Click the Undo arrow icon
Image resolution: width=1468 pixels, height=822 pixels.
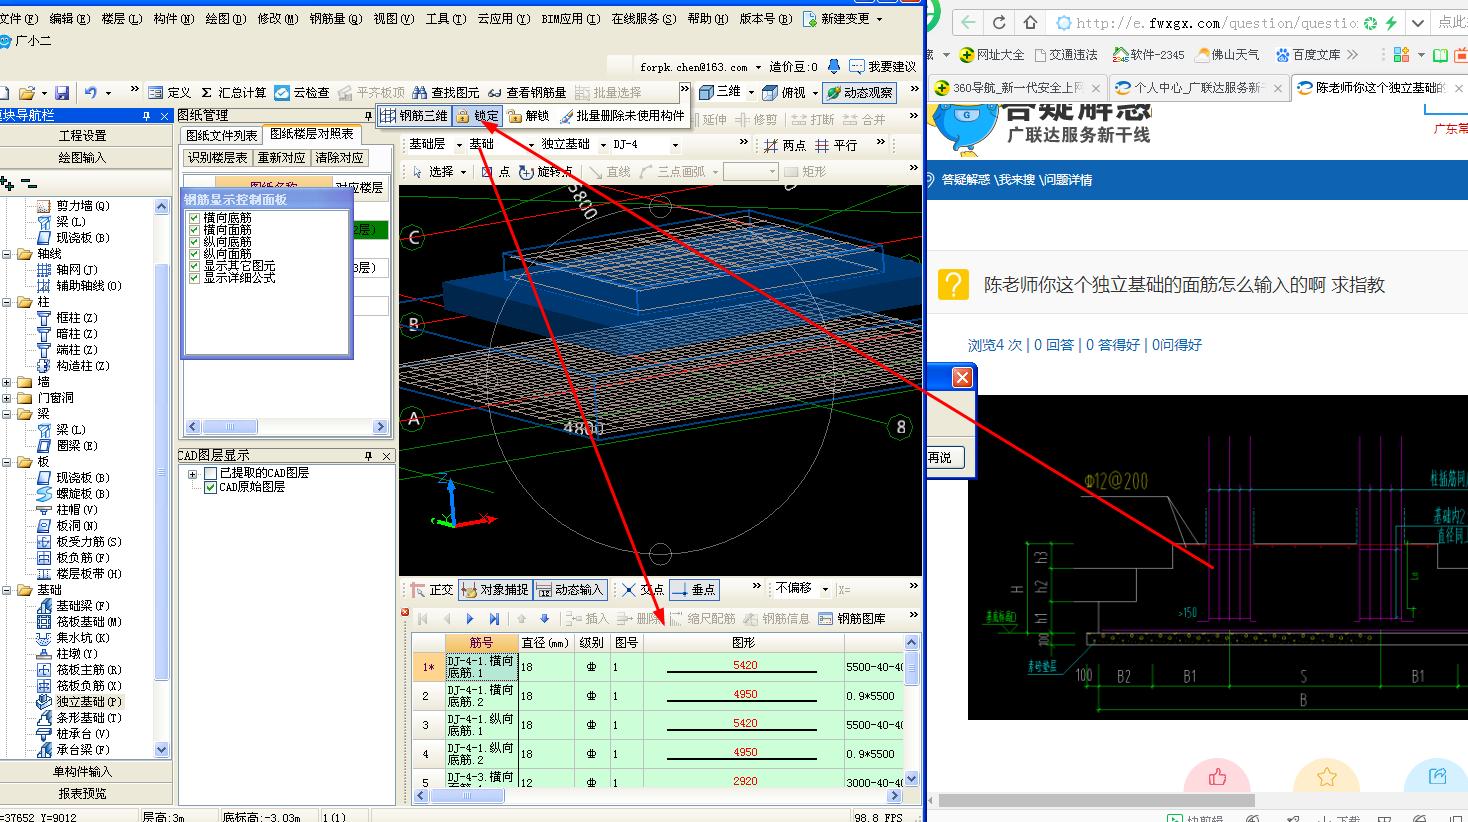(x=91, y=93)
